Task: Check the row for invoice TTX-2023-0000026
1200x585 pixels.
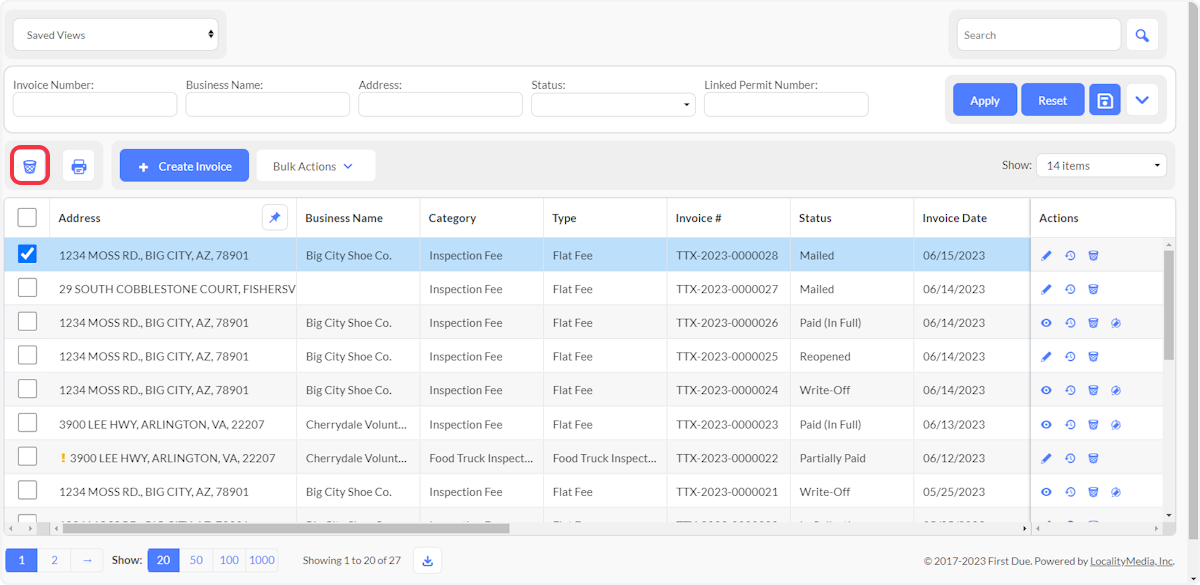Action: (x=27, y=321)
